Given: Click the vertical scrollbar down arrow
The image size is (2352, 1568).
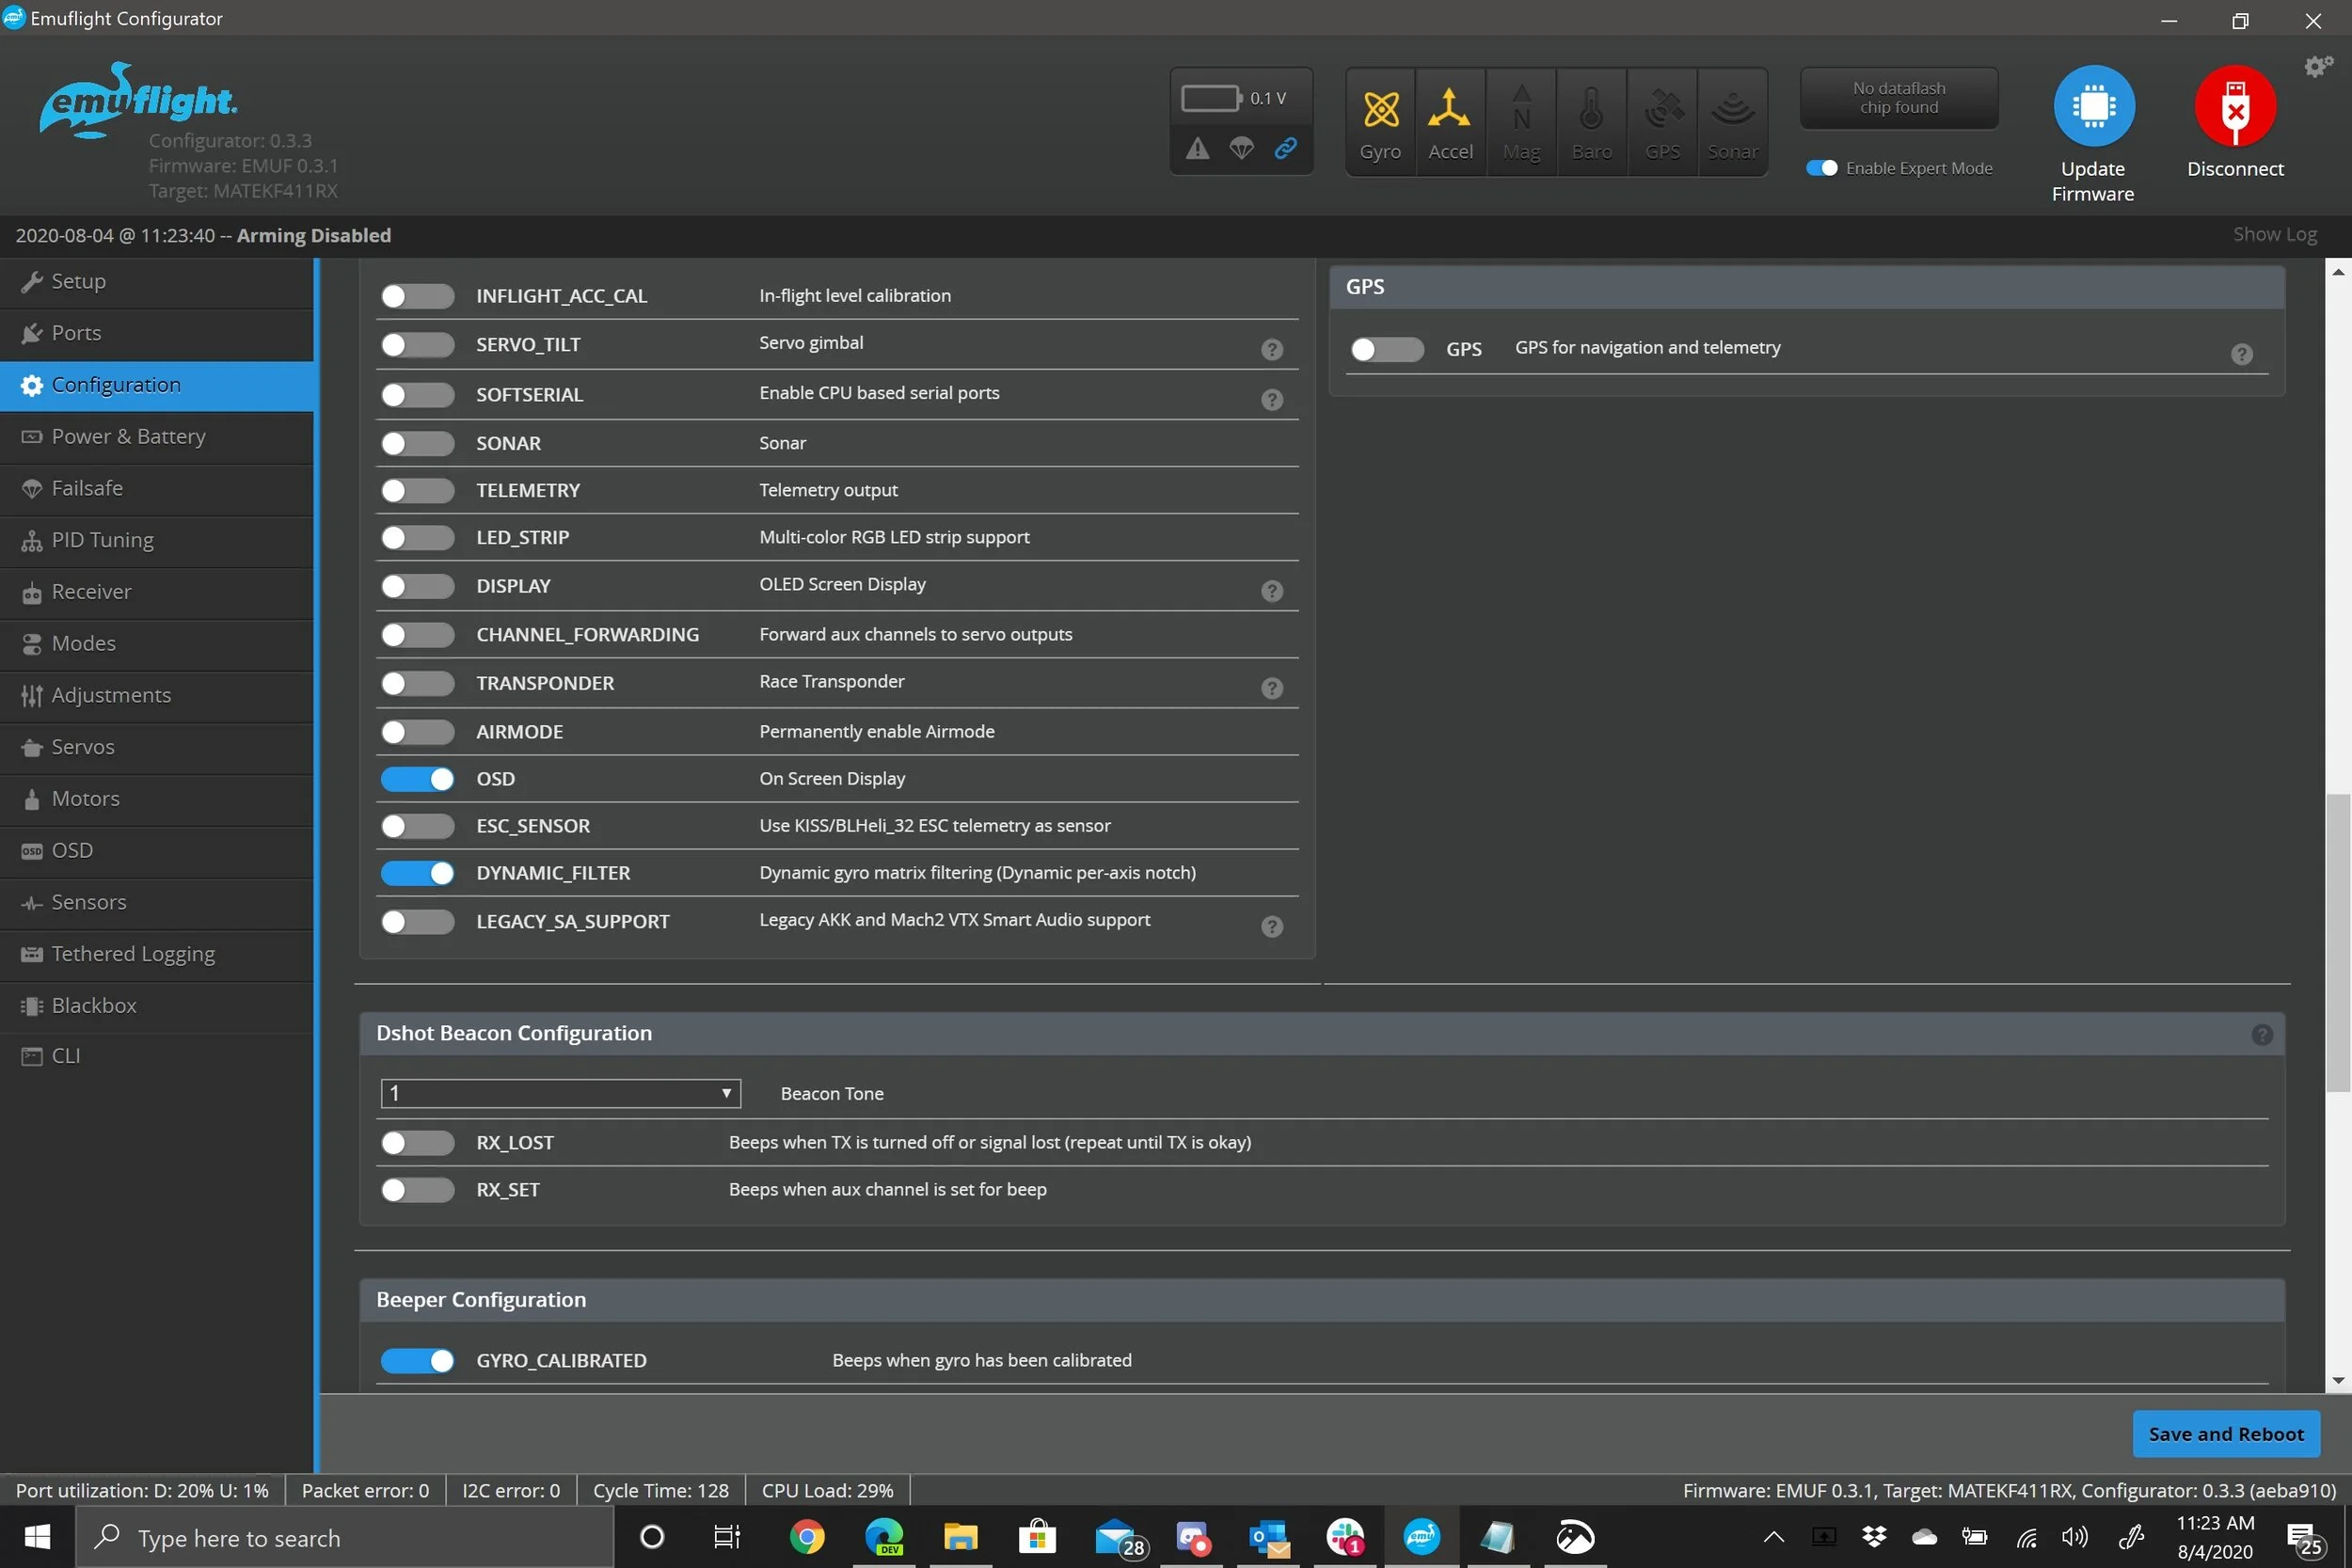Looking at the screenshot, I should (2337, 1381).
